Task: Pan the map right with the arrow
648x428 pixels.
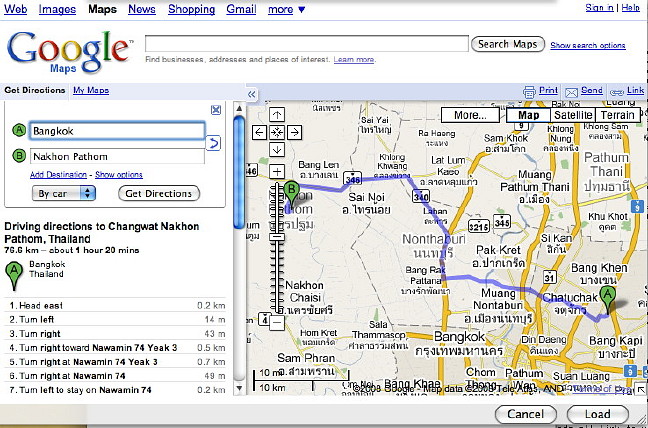Action: (x=294, y=132)
